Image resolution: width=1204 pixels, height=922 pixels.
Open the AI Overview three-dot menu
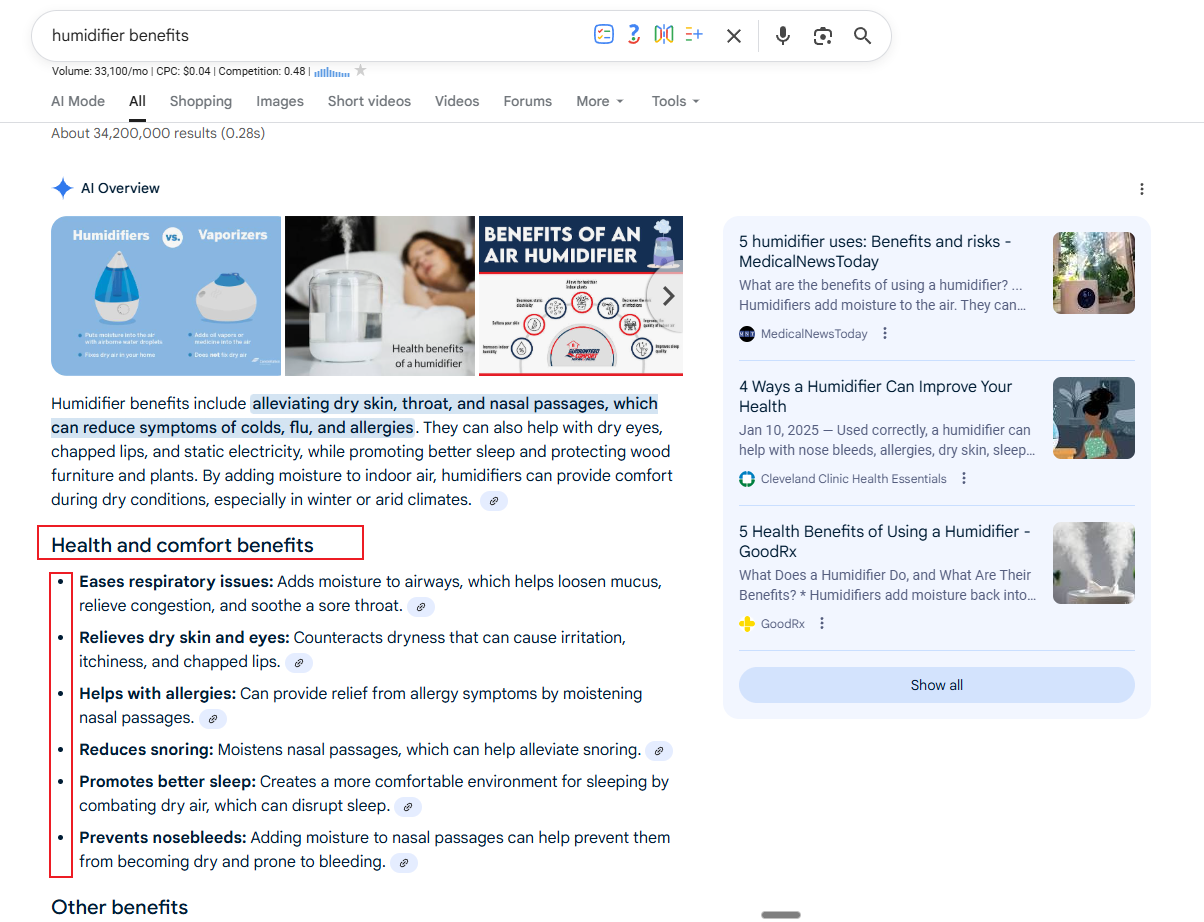[1142, 189]
